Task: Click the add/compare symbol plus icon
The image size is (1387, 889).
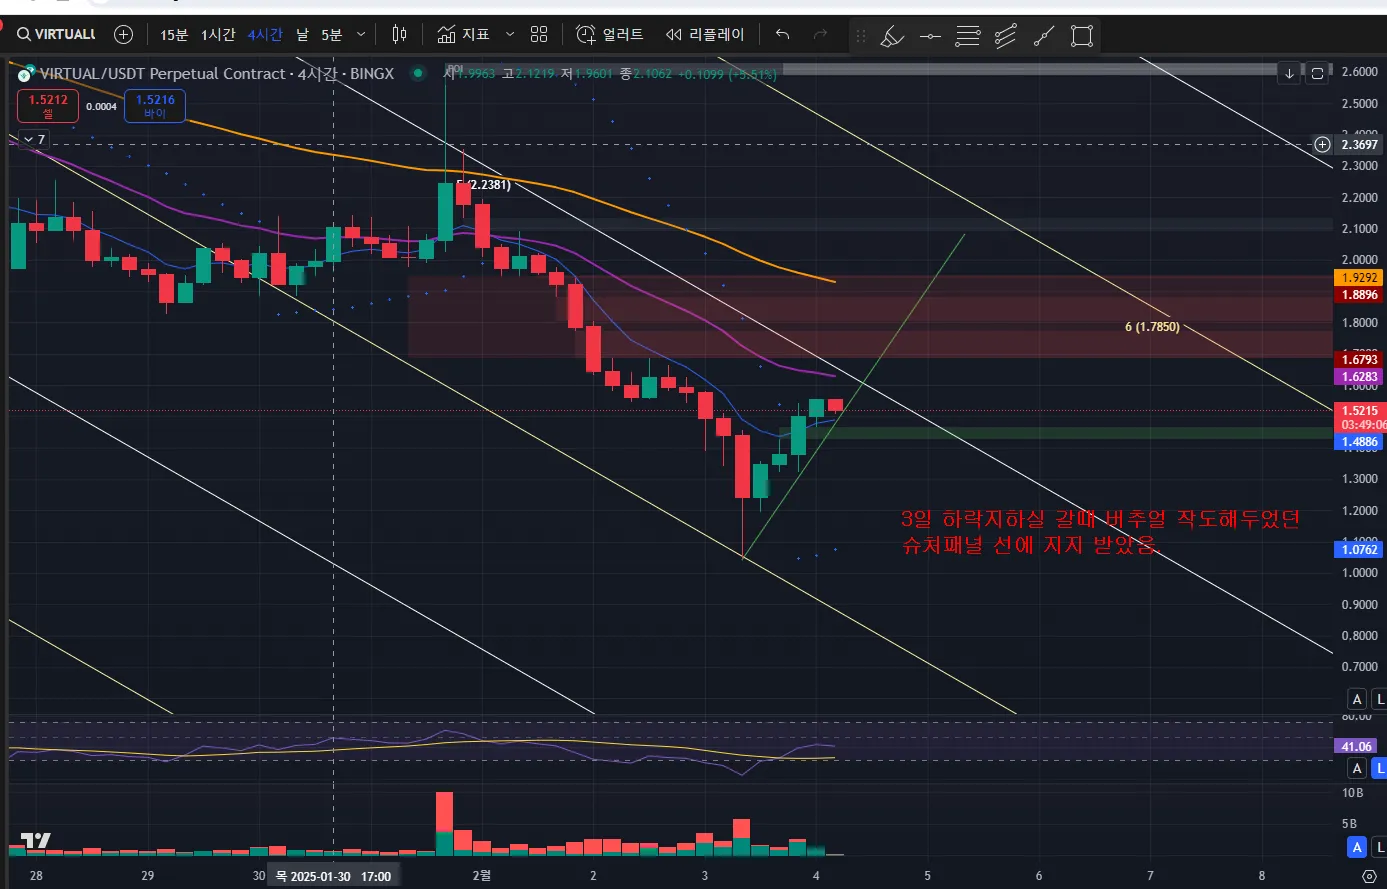Action: (123, 34)
